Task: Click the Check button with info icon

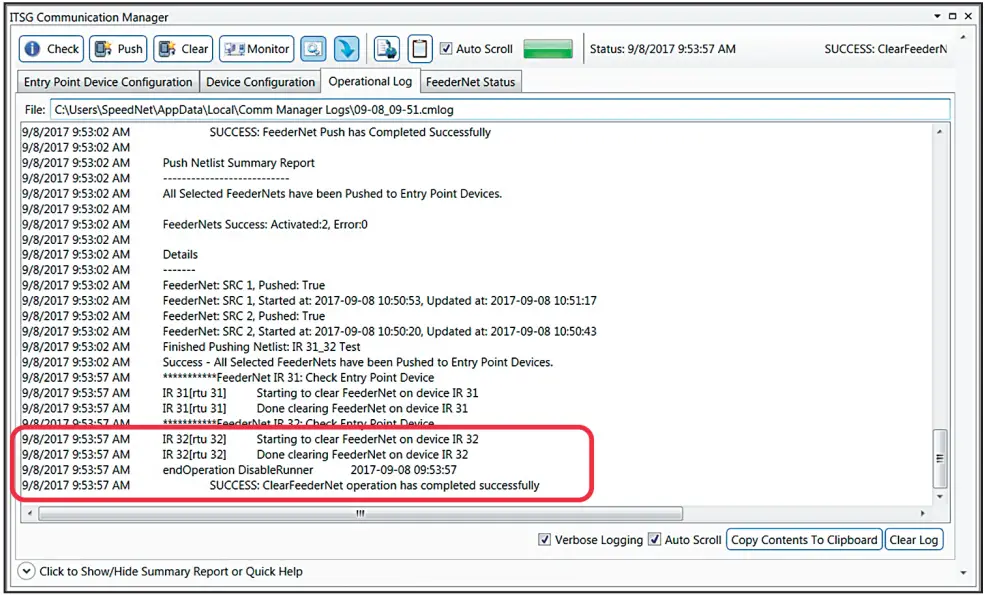Action: point(51,49)
